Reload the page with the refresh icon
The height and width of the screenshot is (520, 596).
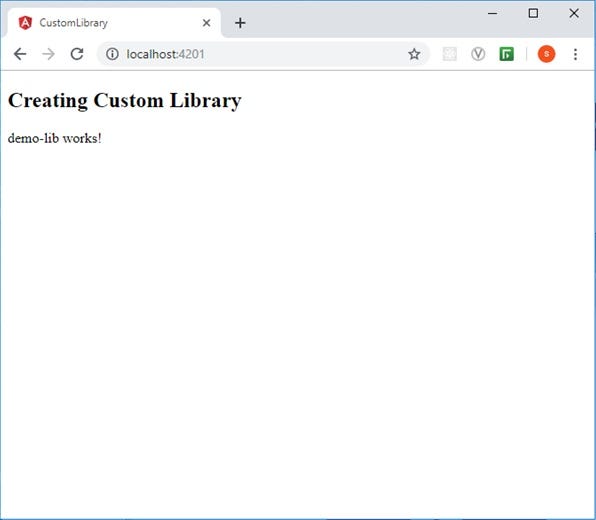(77, 54)
